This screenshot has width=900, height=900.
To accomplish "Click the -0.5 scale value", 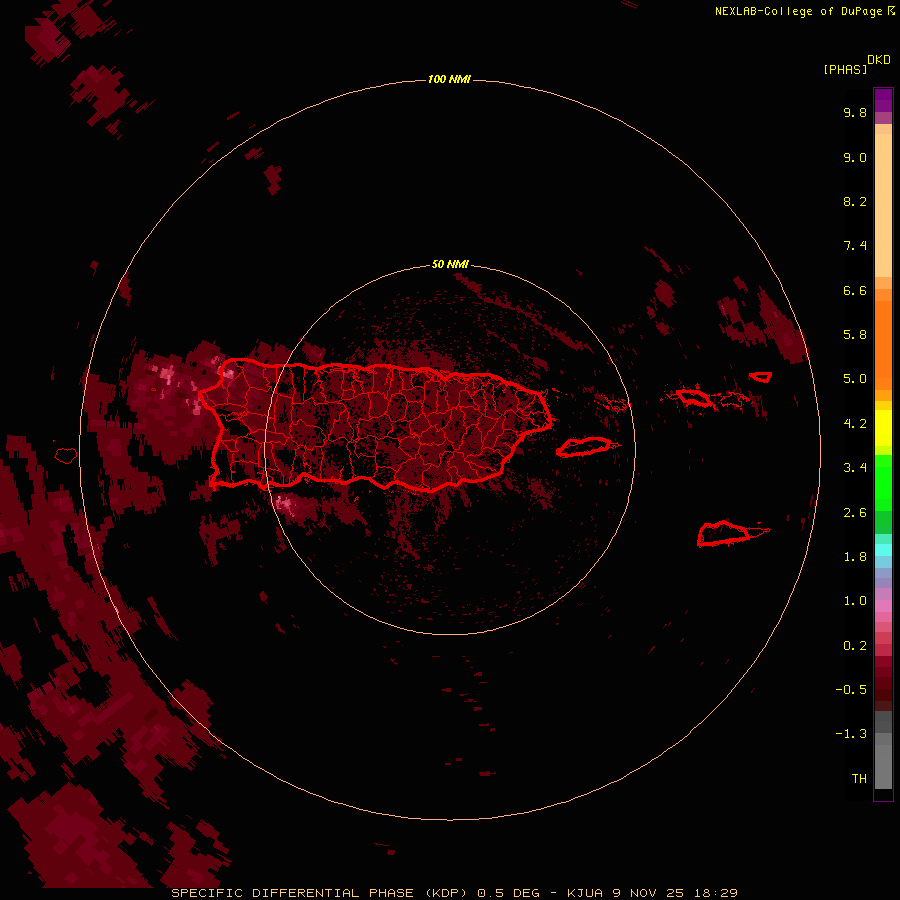I will [x=851, y=690].
